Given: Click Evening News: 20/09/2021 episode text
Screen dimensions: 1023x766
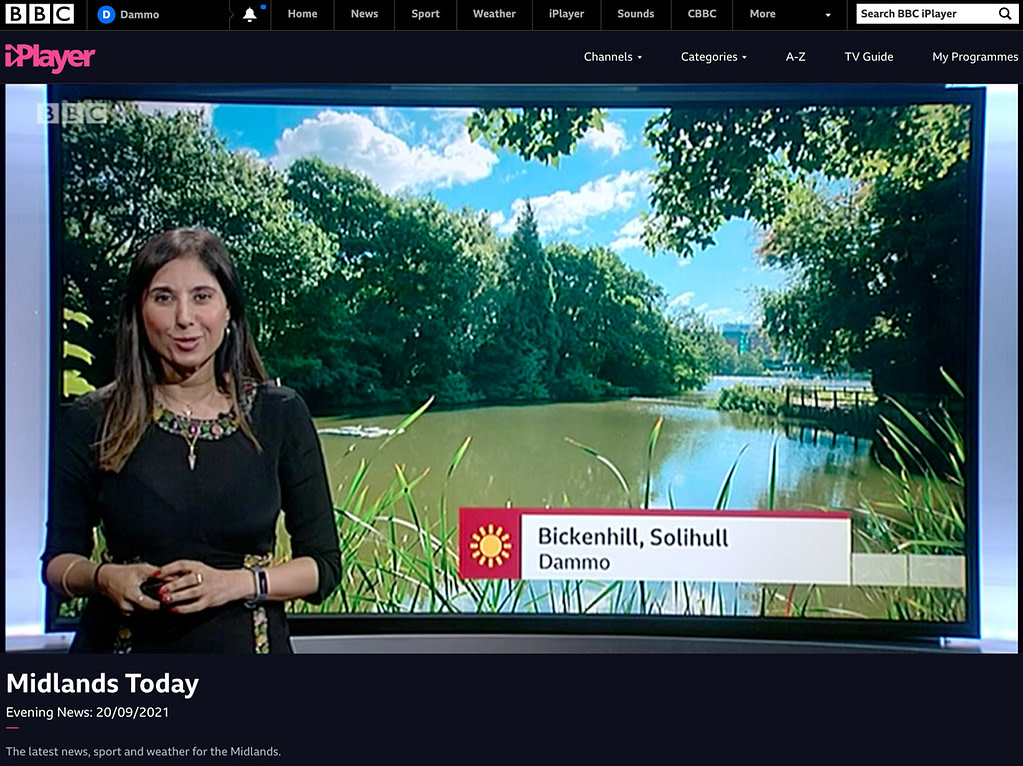Looking at the screenshot, I should click(87, 712).
